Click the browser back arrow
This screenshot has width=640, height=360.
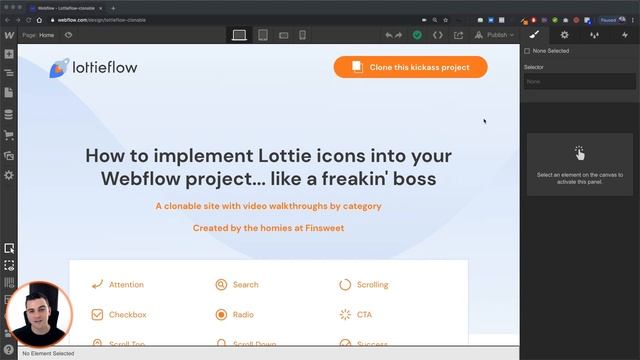(x=7, y=20)
